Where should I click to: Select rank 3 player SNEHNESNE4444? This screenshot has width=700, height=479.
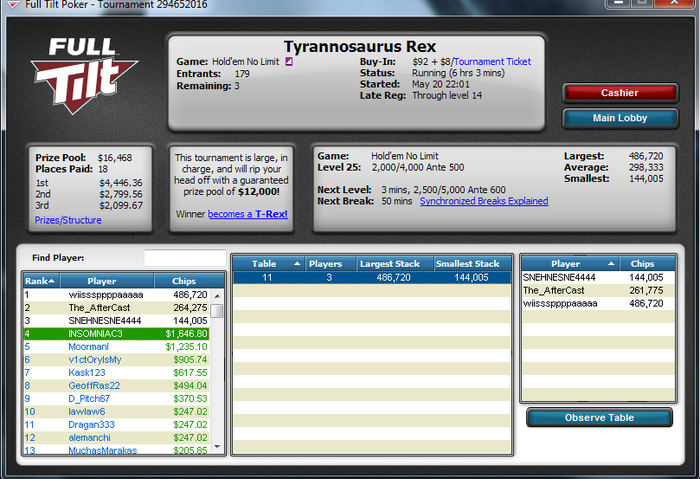click(x=117, y=321)
